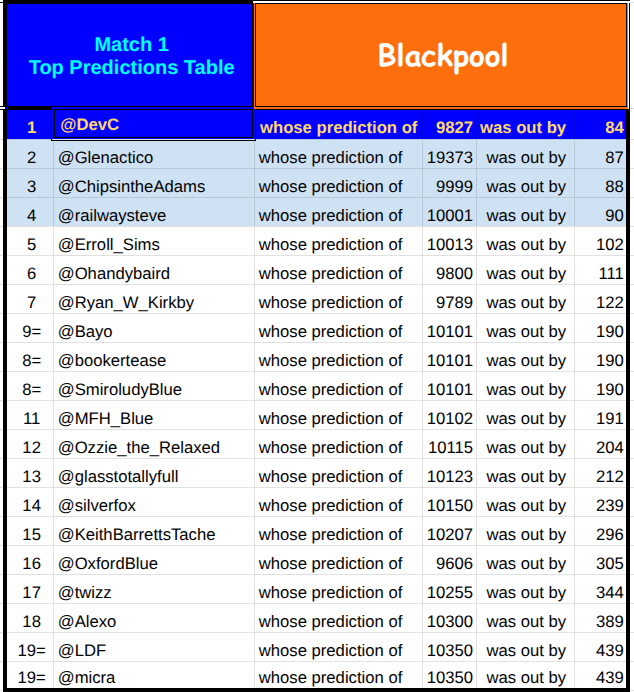Viewport: 634px width, 692px height.
Task: Select the out-by value 191 for @MFH_Blue
Action: pos(600,418)
